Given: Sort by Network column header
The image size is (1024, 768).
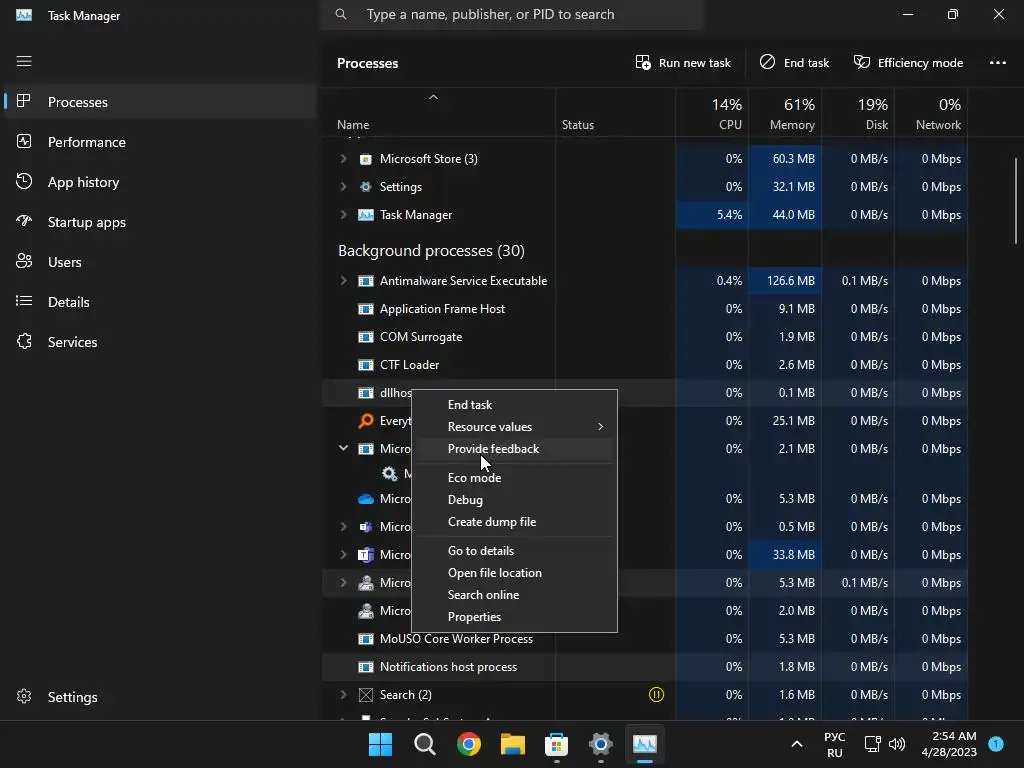Looking at the screenshot, I should (931, 113).
